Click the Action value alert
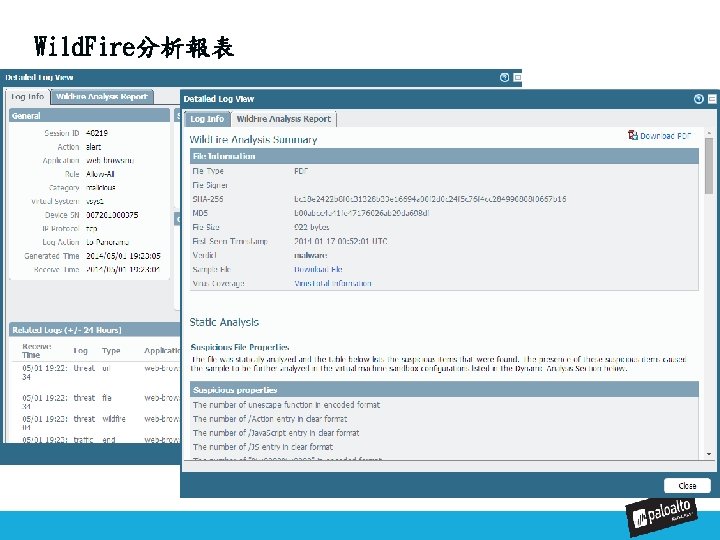 pos(94,147)
